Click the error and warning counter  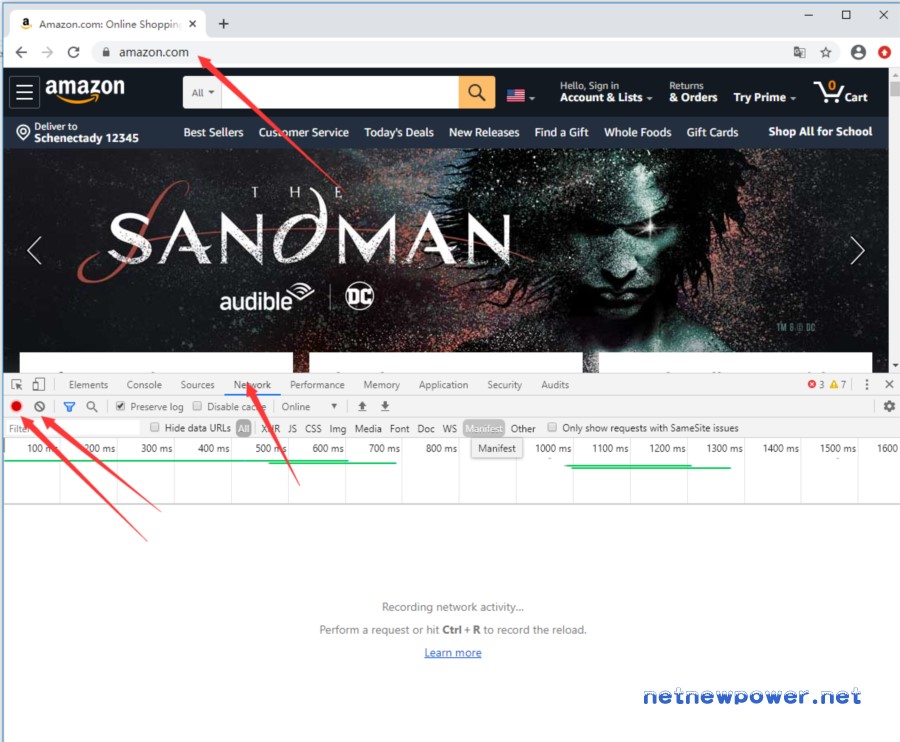coord(827,384)
